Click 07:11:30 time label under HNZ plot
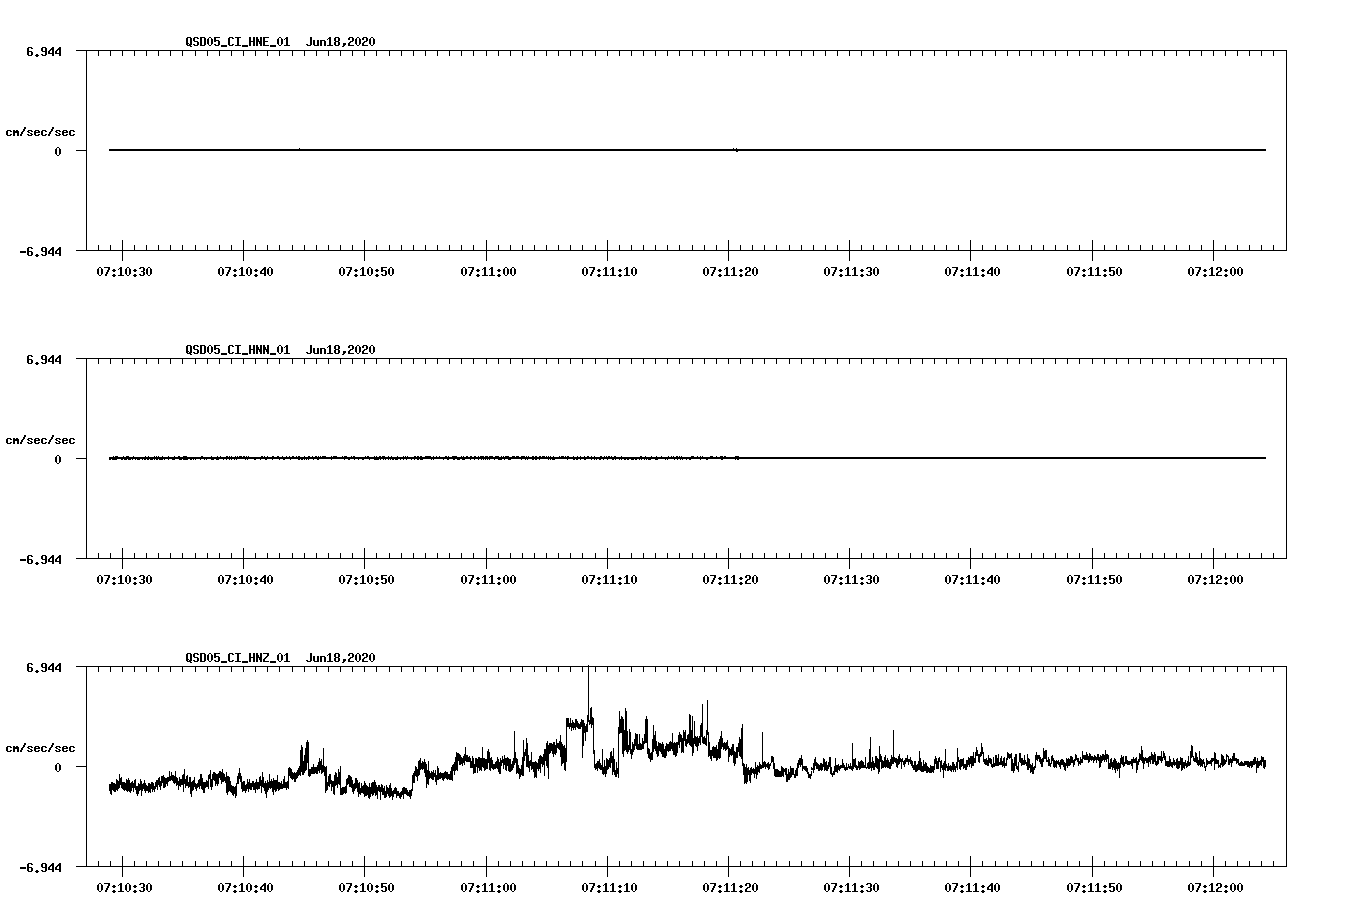Screen dimensions: 1358x924 (x=851, y=888)
